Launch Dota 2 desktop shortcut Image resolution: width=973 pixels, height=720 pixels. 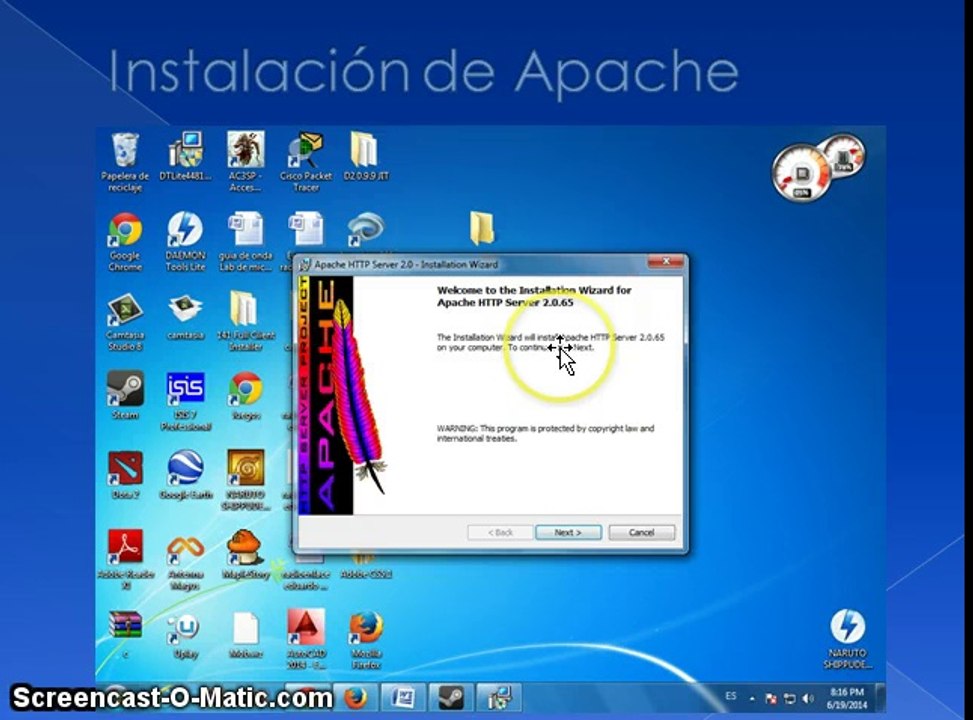coord(125,475)
